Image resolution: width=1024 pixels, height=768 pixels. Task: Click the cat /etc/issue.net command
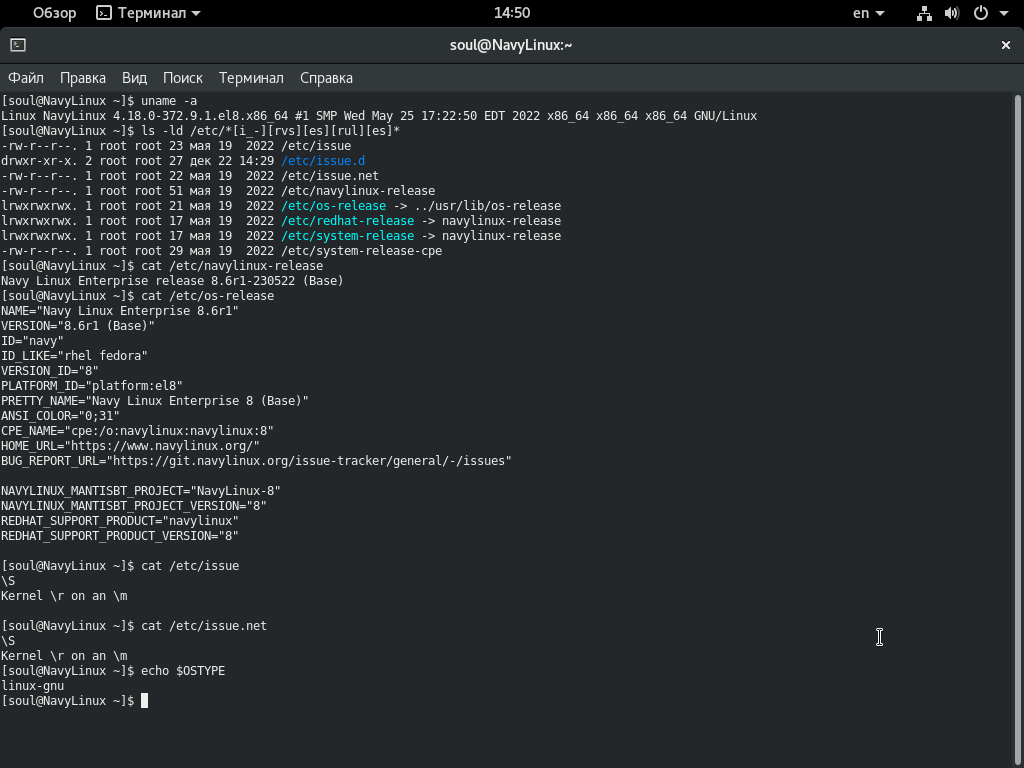(204, 626)
